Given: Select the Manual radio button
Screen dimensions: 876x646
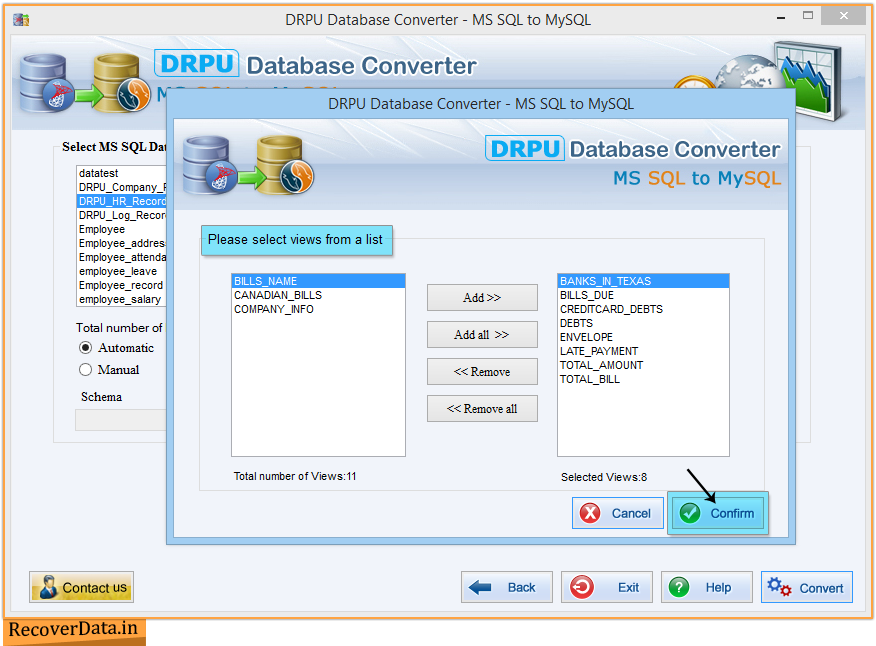Looking at the screenshot, I should pyautogui.click(x=85, y=369).
